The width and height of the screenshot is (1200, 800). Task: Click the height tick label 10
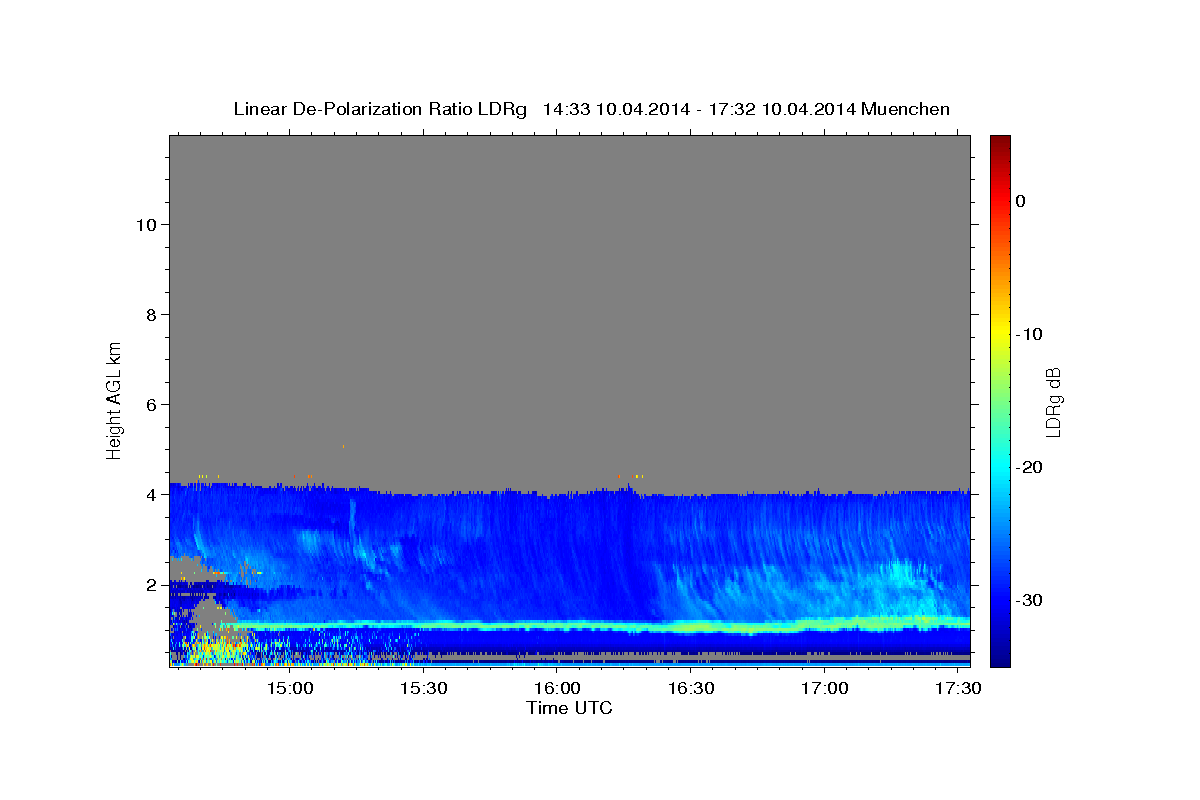coord(147,225)
